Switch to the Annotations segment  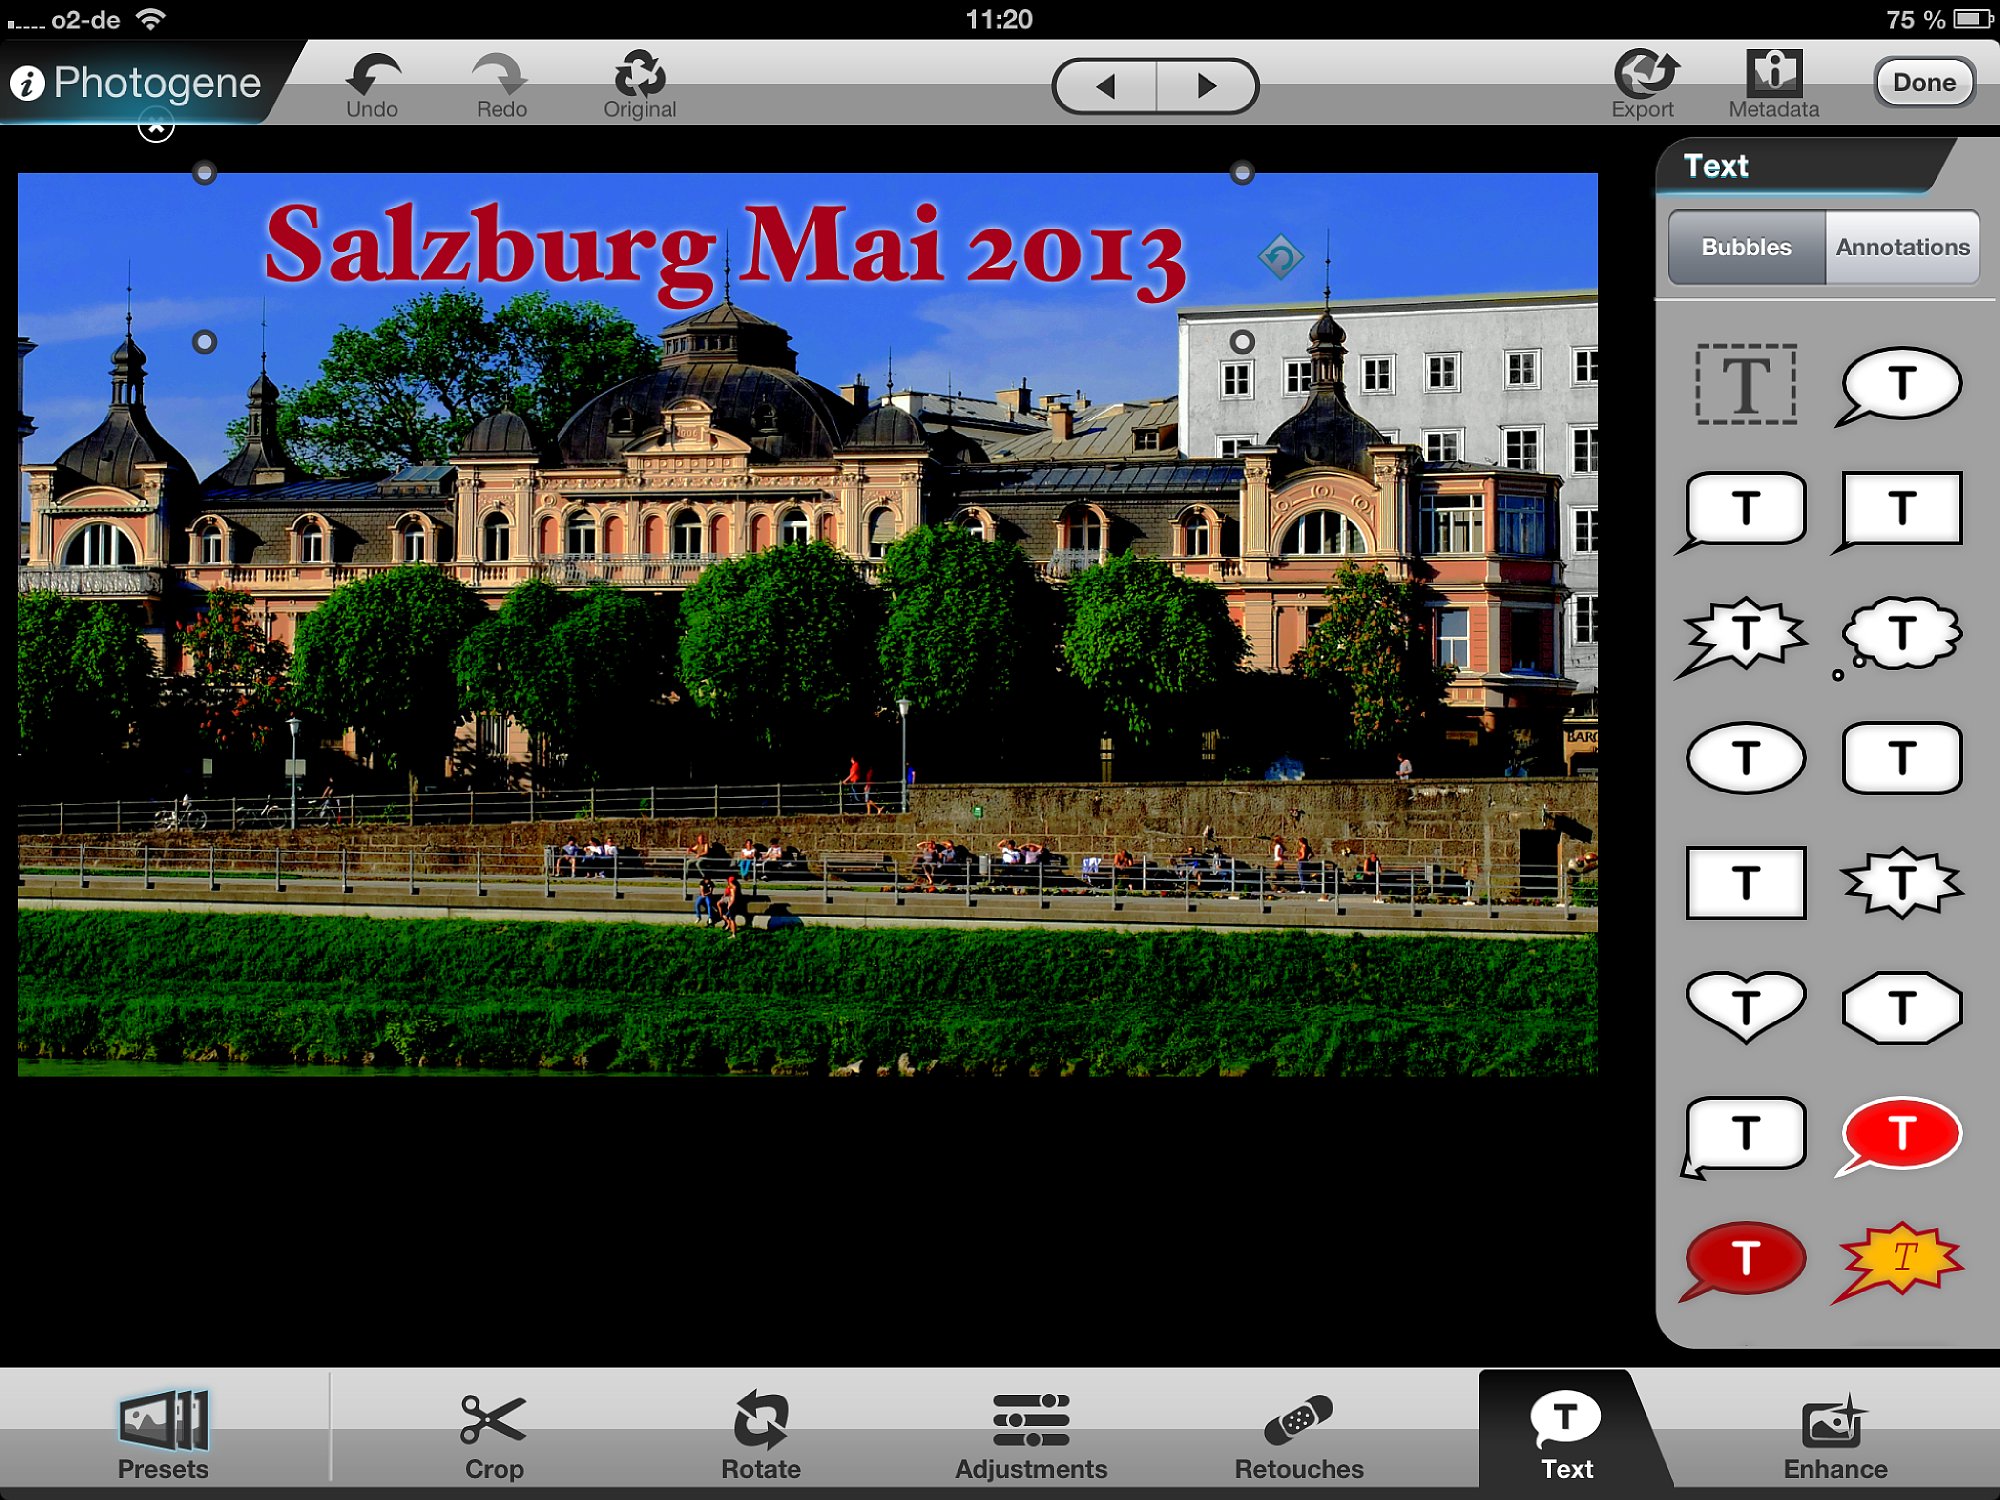pos(1902,247)
